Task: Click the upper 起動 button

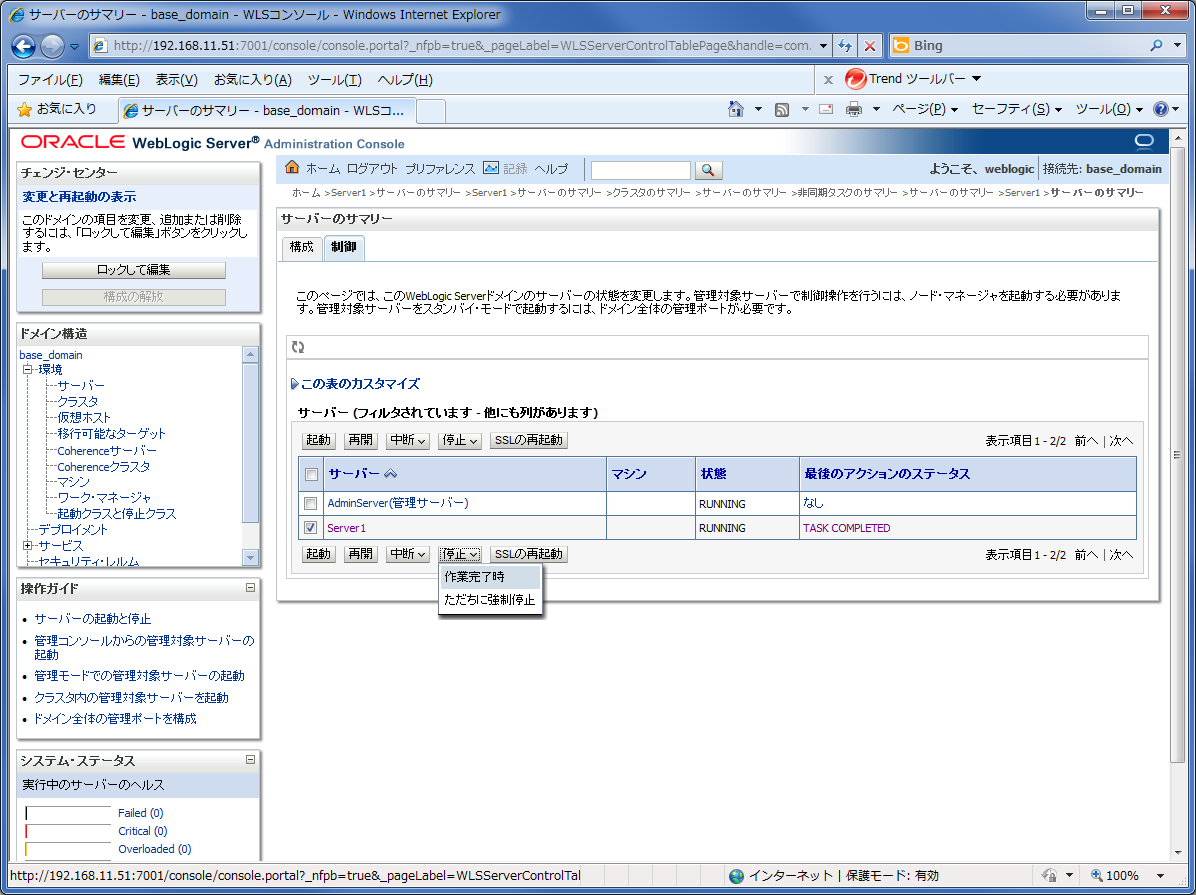Action: [x=318, y=440]
